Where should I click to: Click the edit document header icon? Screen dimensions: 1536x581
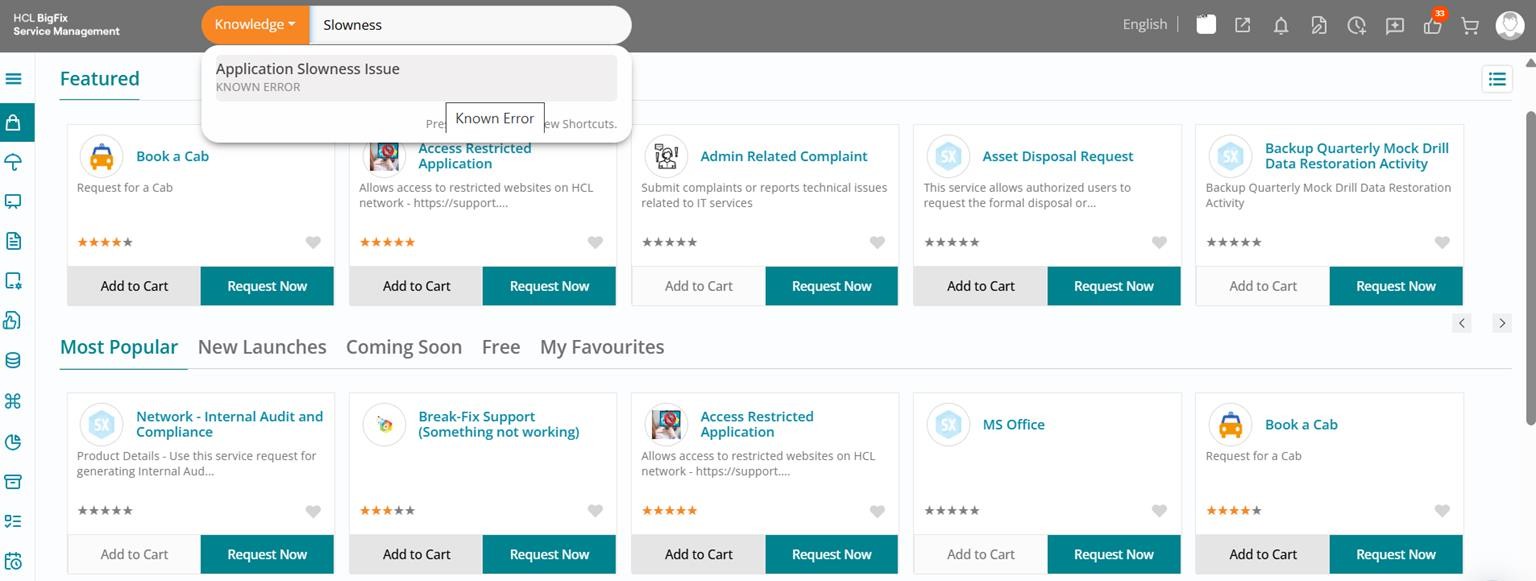pos(1319,26)
